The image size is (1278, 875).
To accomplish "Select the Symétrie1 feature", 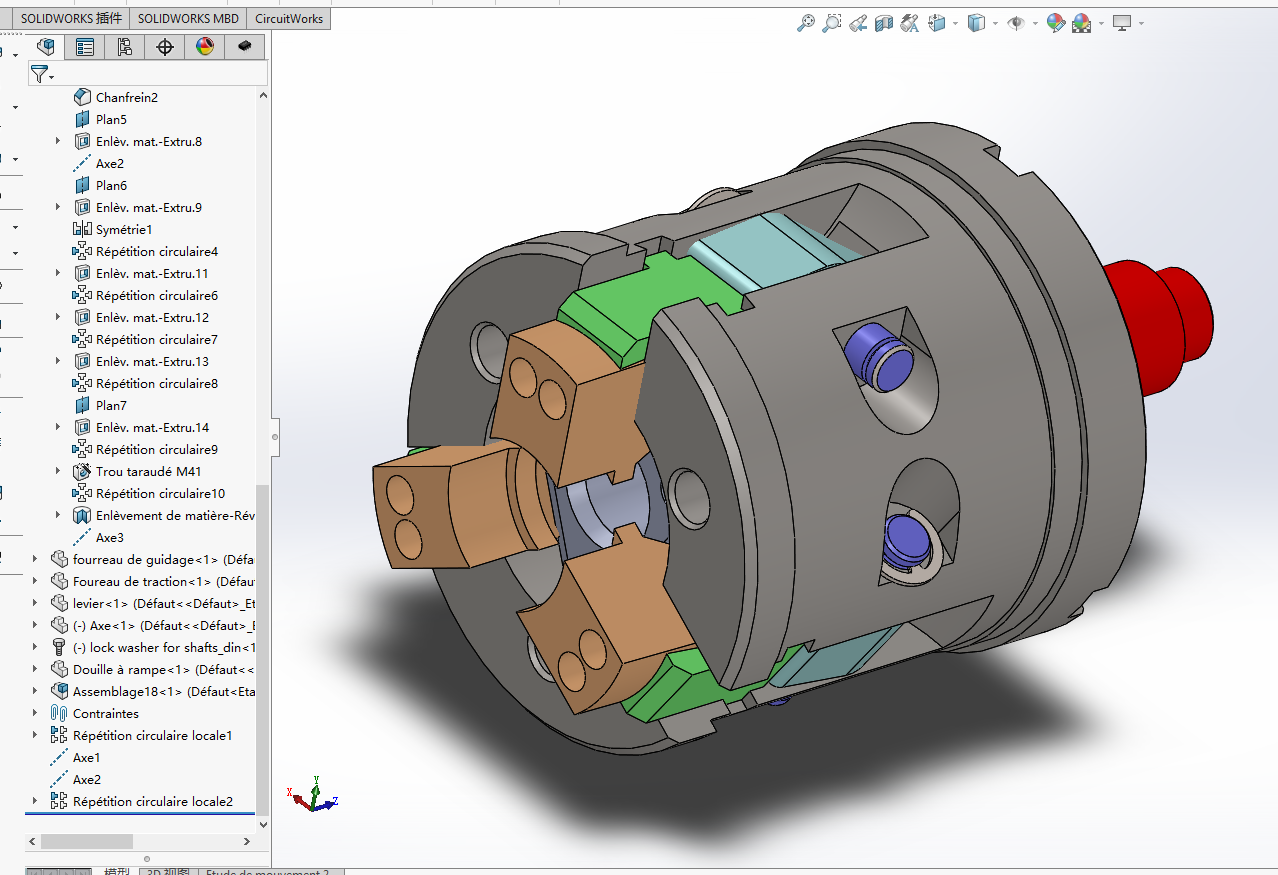I will click(x=124, y=229).
